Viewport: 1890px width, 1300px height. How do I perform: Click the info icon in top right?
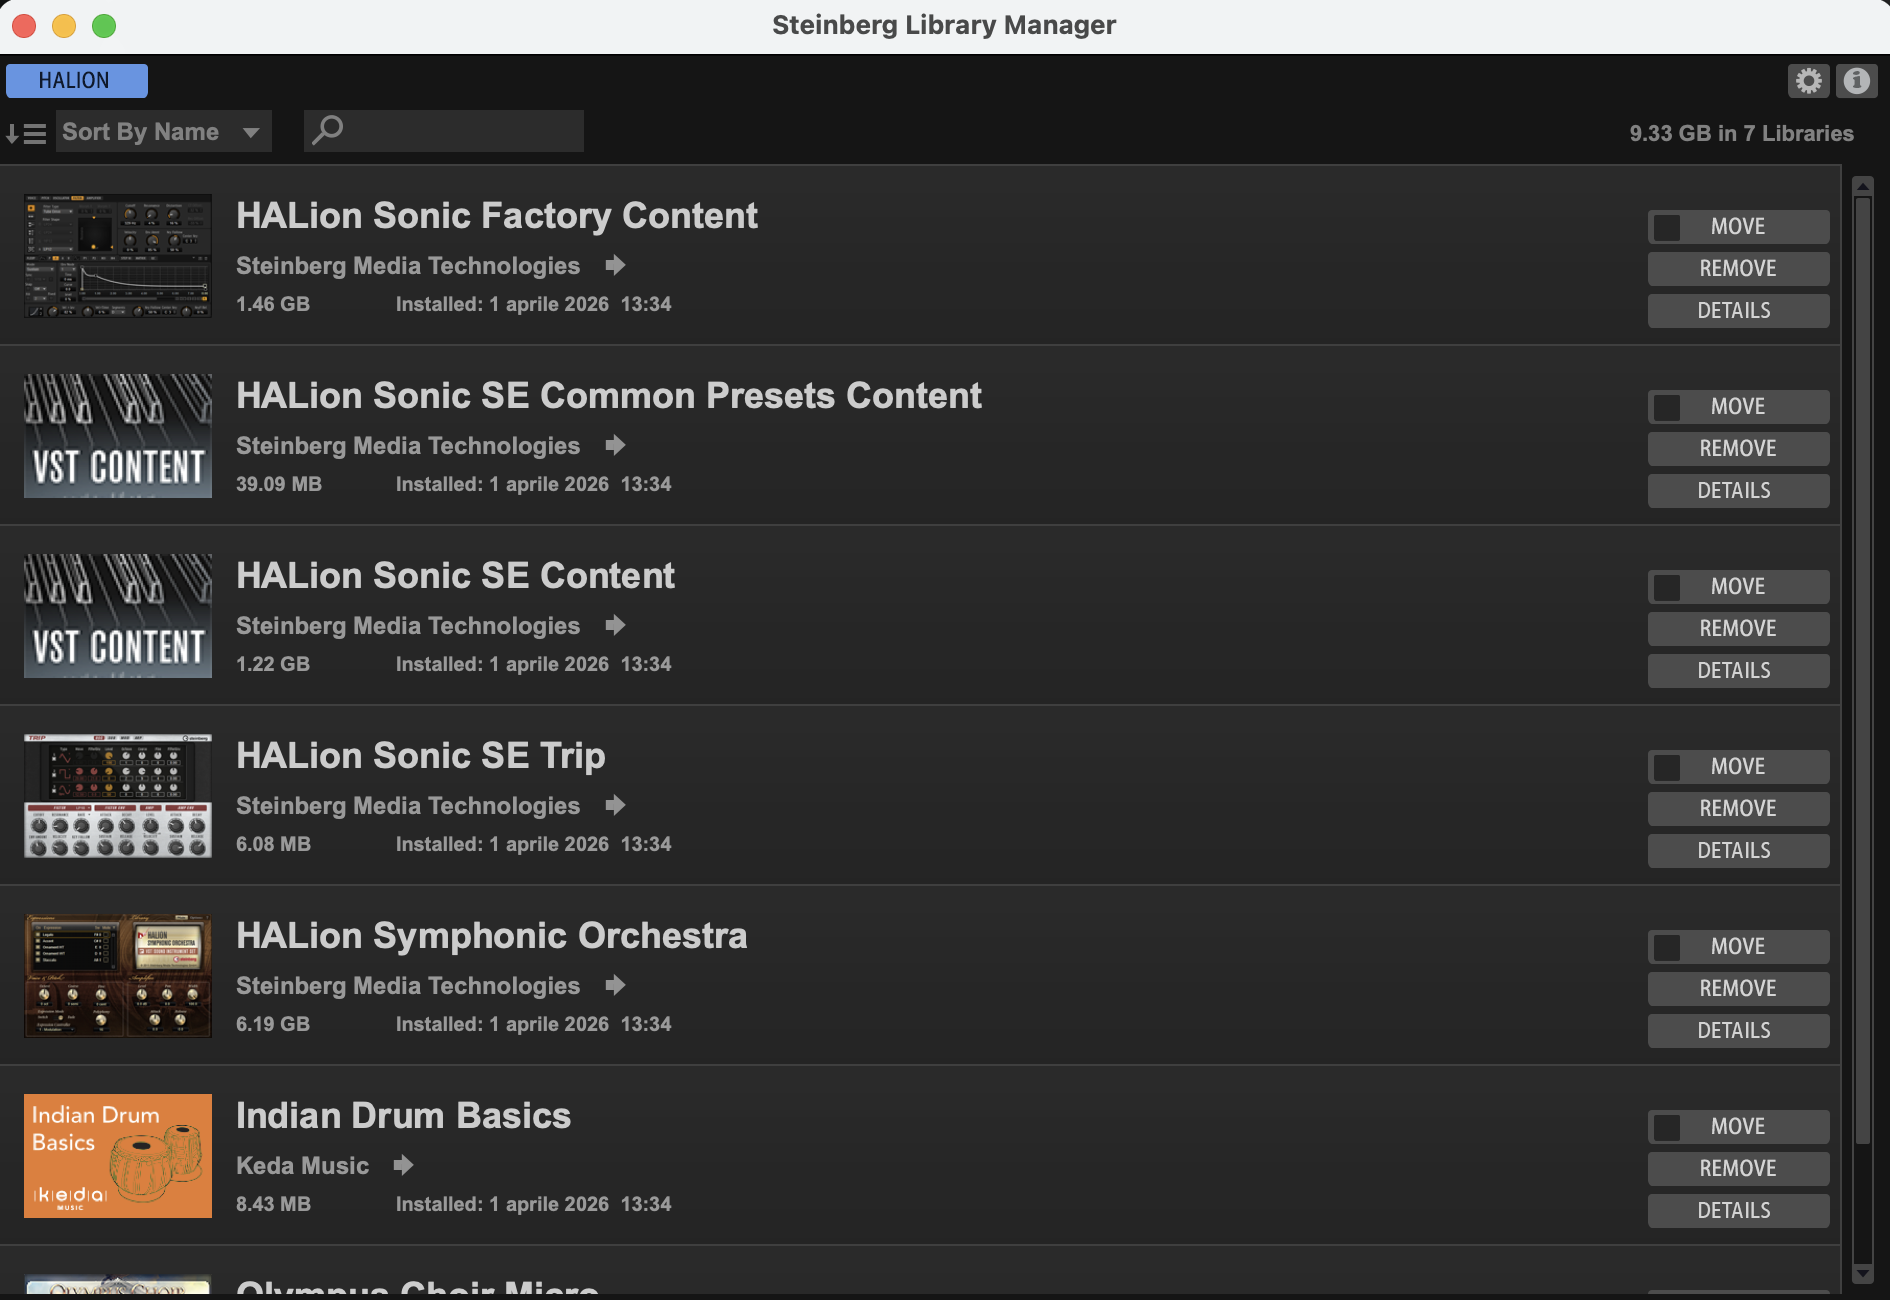[1856, 81]
